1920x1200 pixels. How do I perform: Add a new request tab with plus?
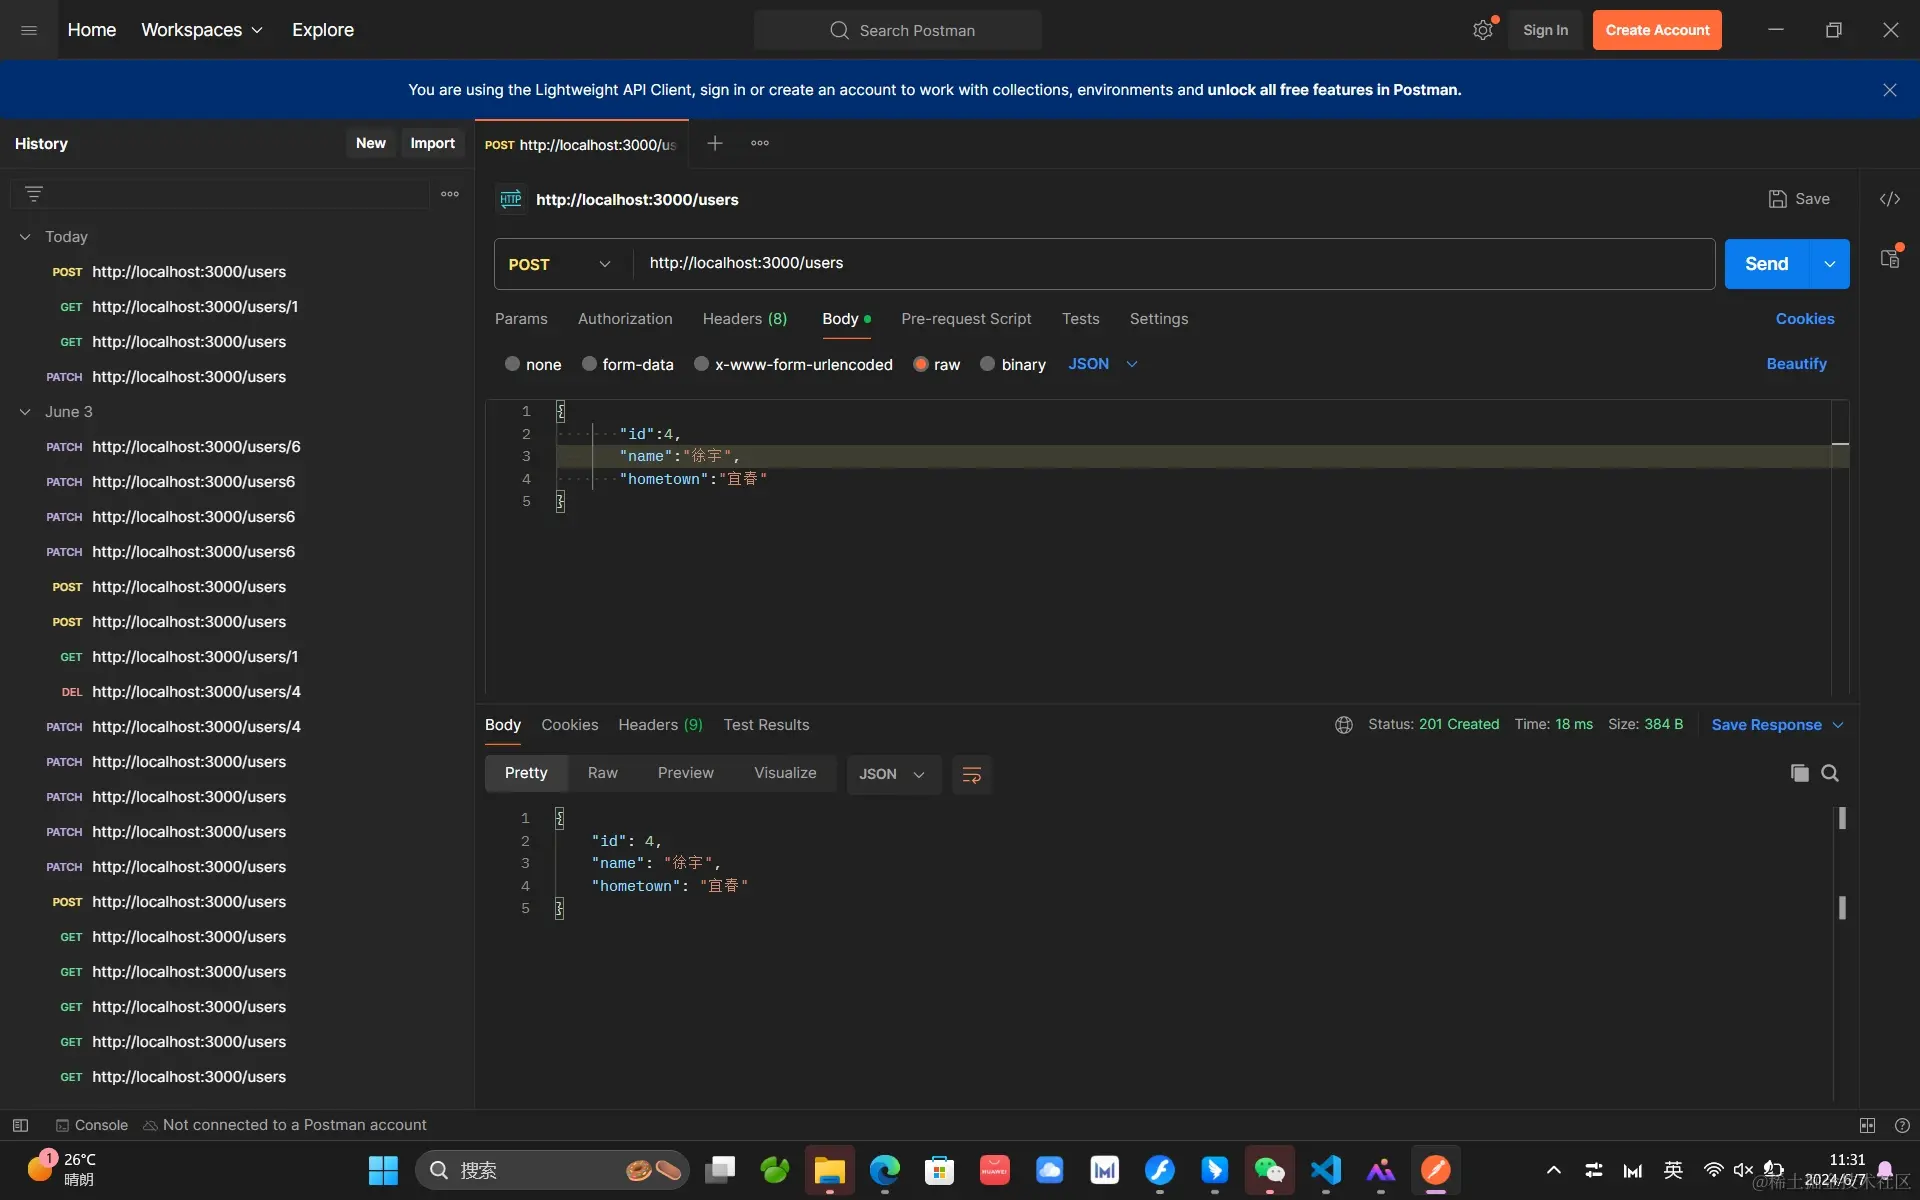coord(714,143)
